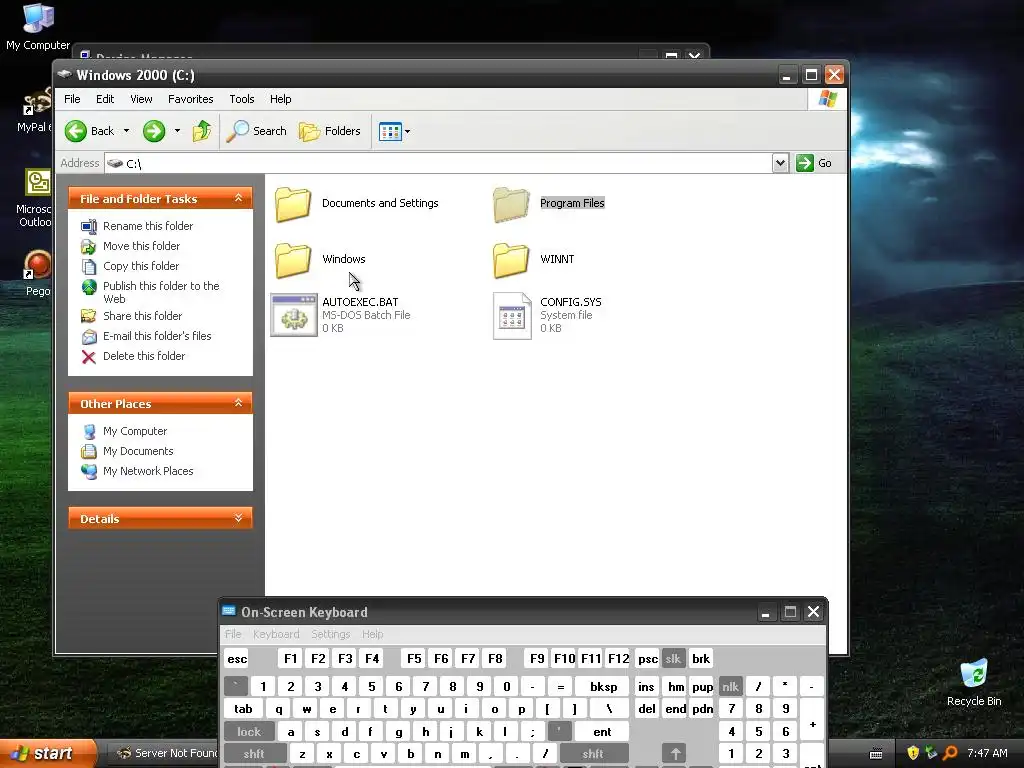The height and width of the screenshot is (768, 1024).
Task: Click Copy this folder task
Action: click(140, 266)
